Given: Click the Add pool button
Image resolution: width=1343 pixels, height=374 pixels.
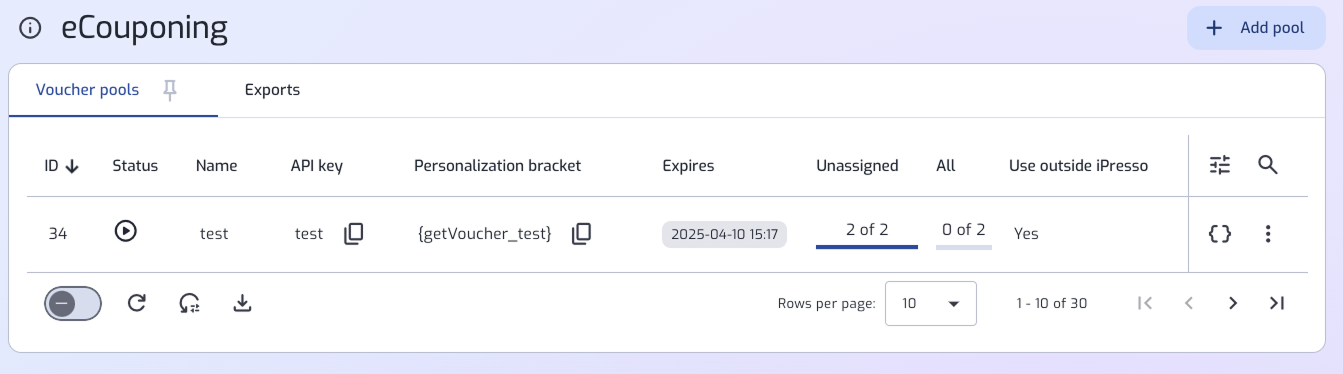Looking at the screenshot, I should pos(1257,28).
